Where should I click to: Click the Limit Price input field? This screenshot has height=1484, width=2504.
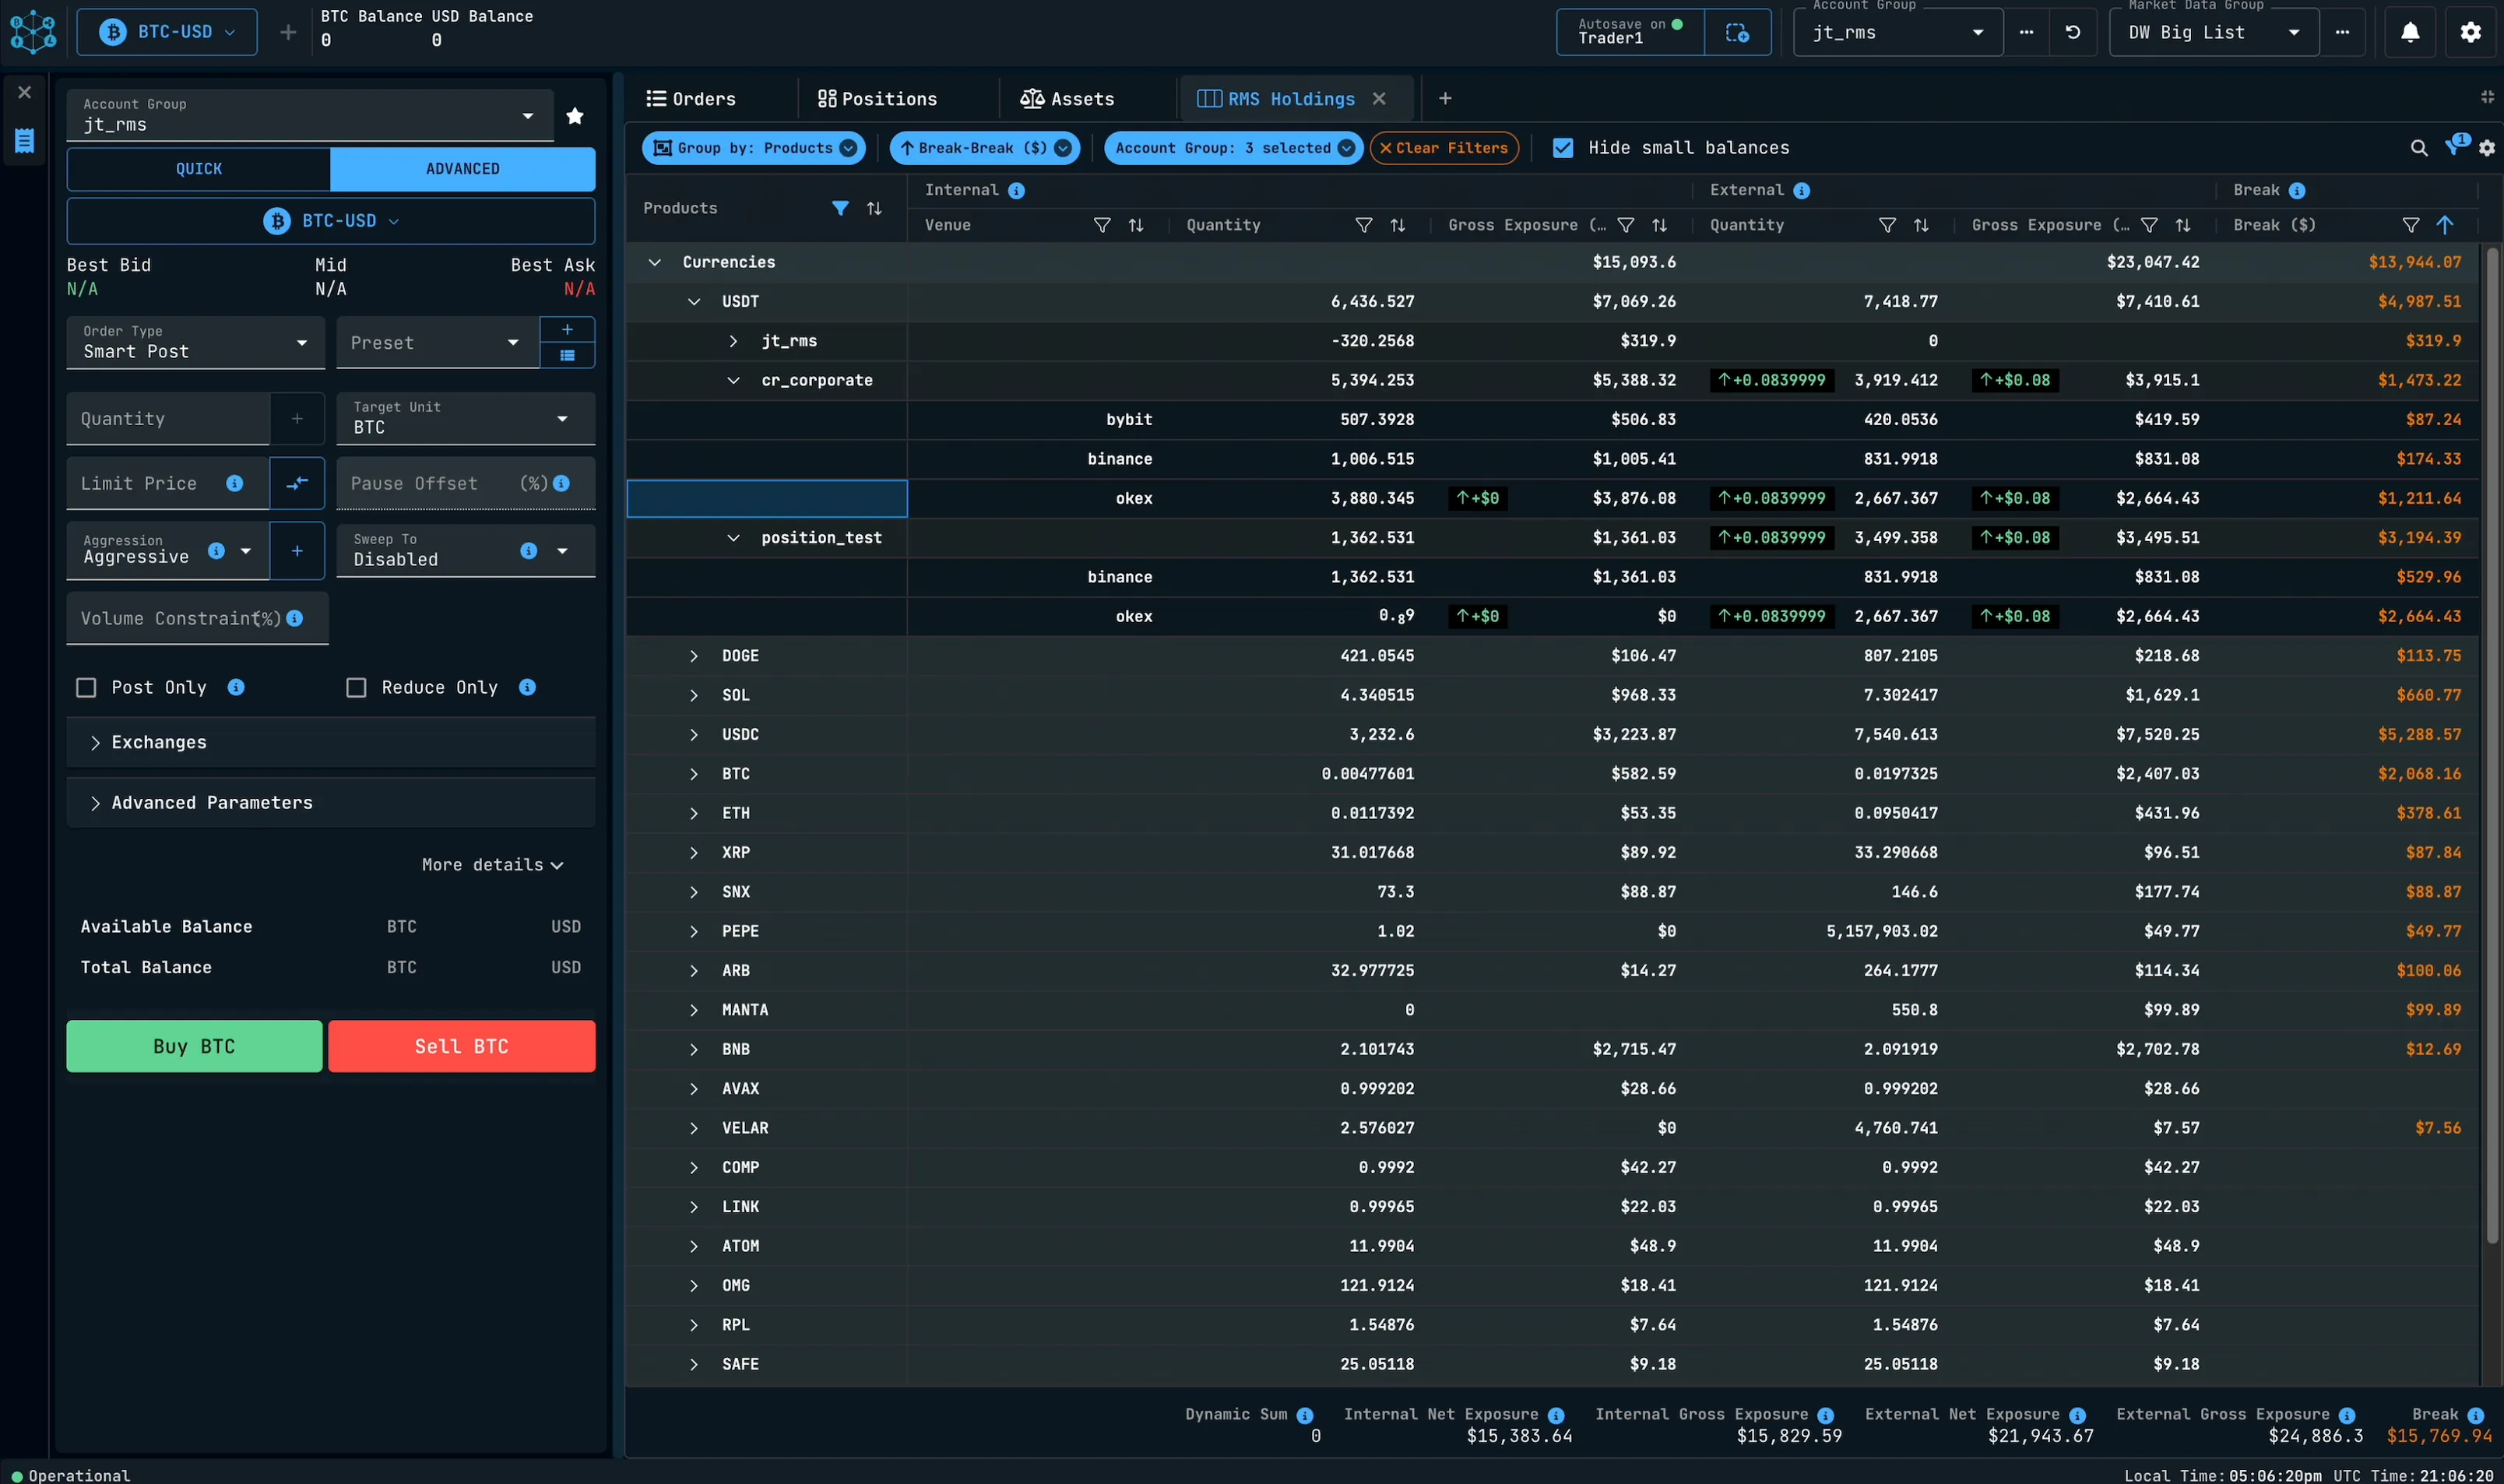[168, 483]
